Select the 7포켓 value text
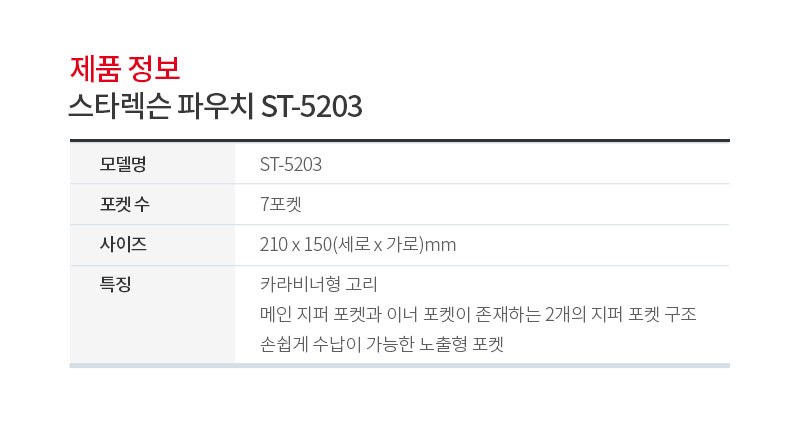This screenshot has width=800, height=434. pyautogui.click(x=281, y=204)
